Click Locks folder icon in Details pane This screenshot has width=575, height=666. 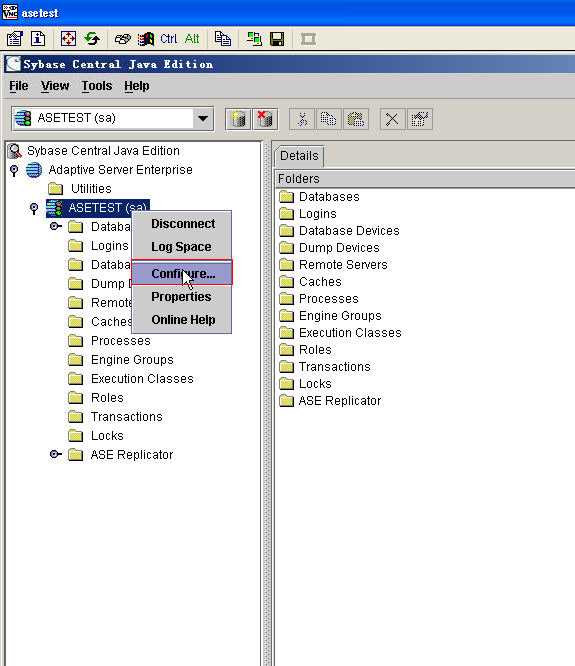pyautogui.click(x=287, y=384)
